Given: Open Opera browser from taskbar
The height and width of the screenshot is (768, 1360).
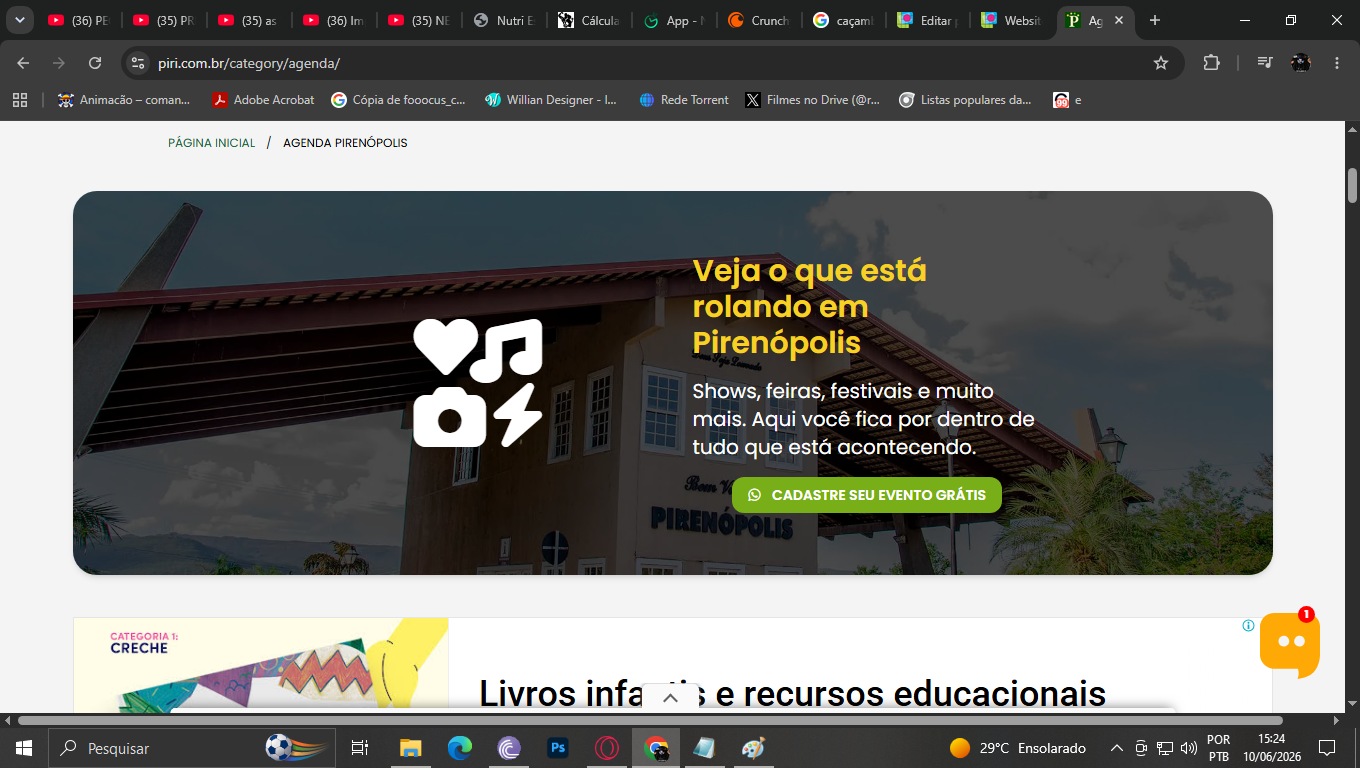Looking at the screenshot, I should pos(606,748).
